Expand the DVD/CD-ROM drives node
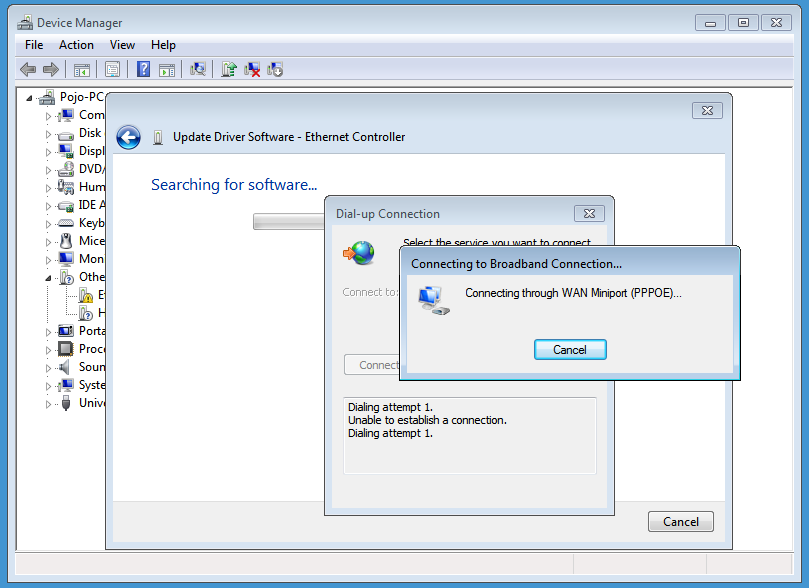 48,170
